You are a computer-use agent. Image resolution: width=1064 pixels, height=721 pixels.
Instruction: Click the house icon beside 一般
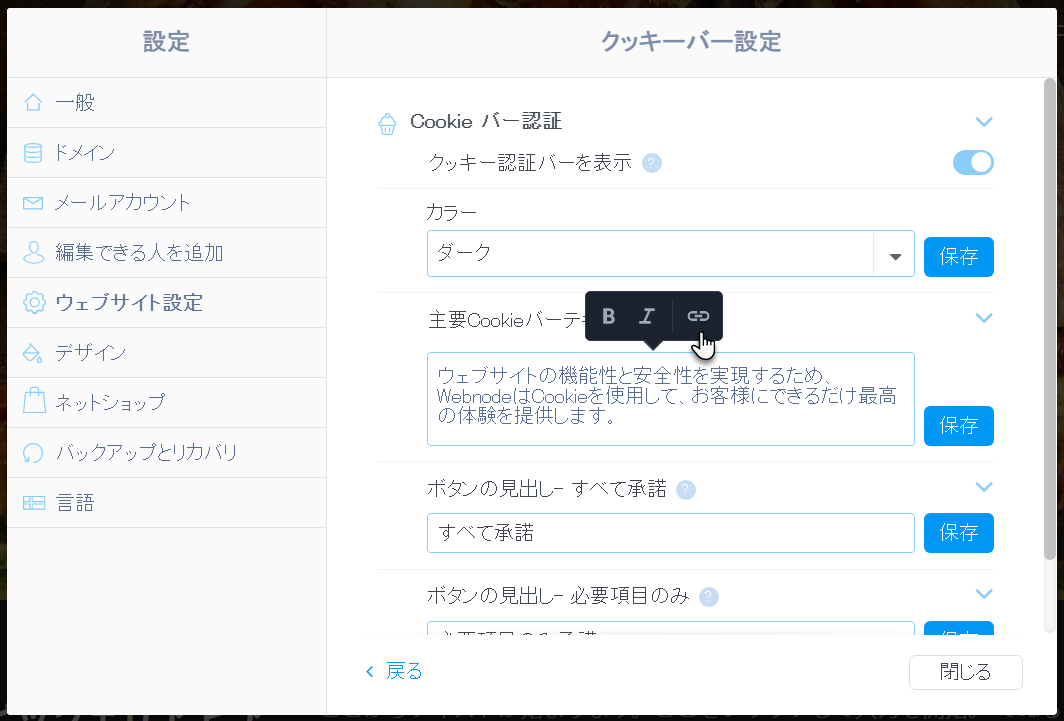pyautogui.click(x=33, y=102)
